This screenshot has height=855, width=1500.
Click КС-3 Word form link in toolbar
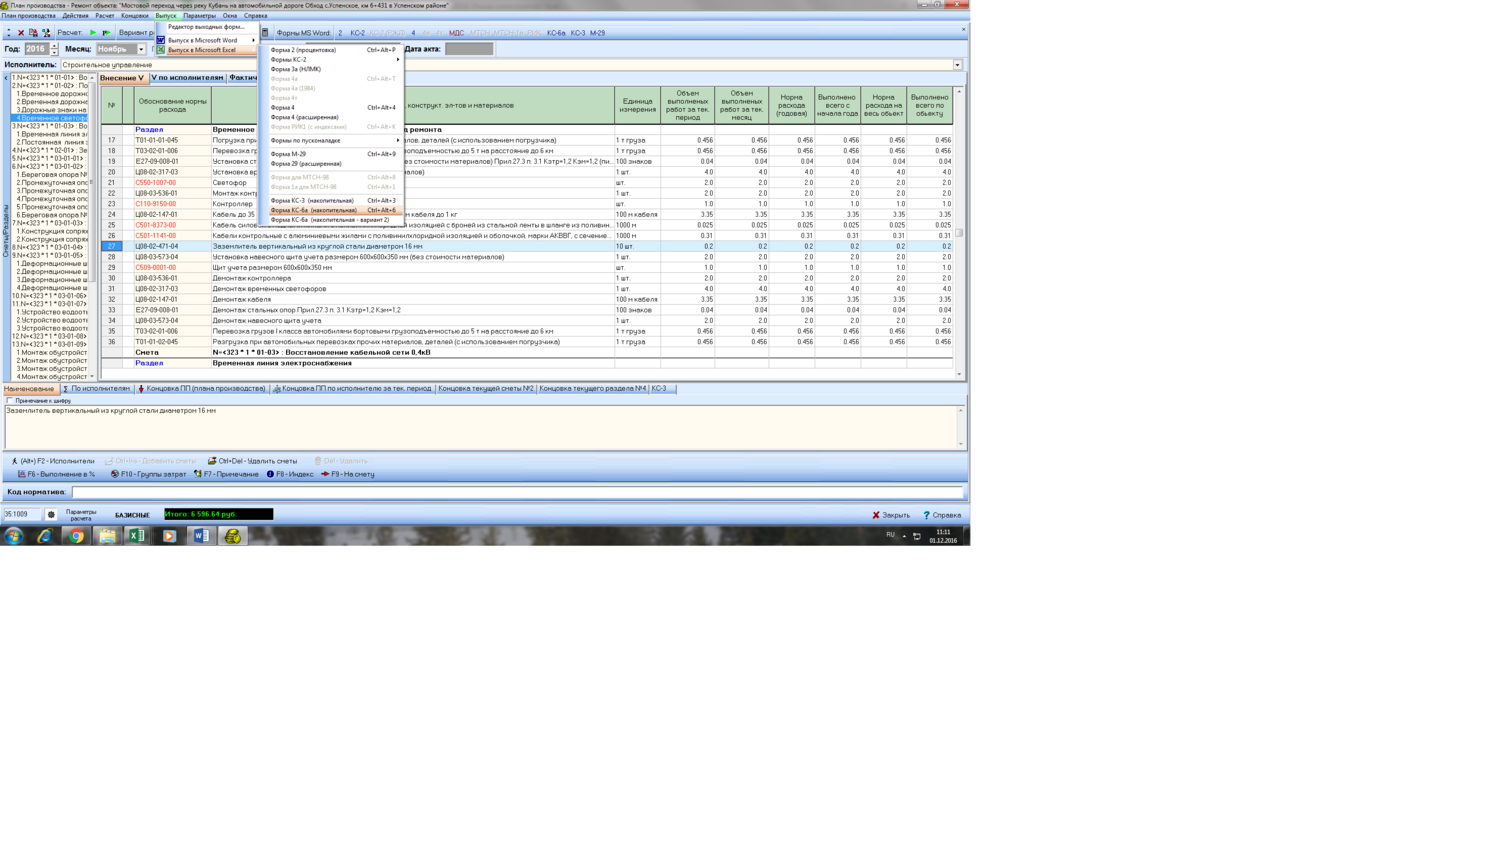pyautogui.click(x=577, y=33)
